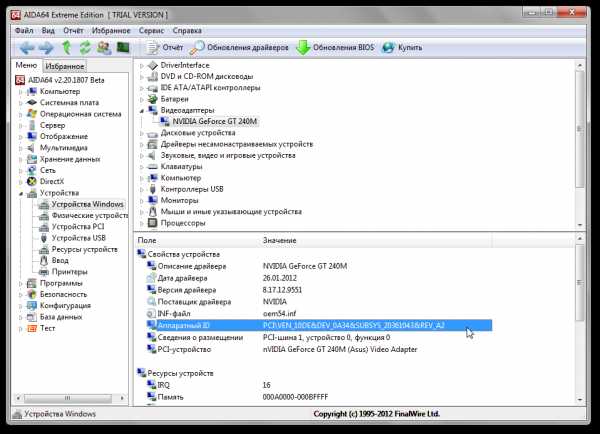Collapse the Видеоадаптеры device node
The width and height of the screenshot is (600, 434).
point(142,111)
